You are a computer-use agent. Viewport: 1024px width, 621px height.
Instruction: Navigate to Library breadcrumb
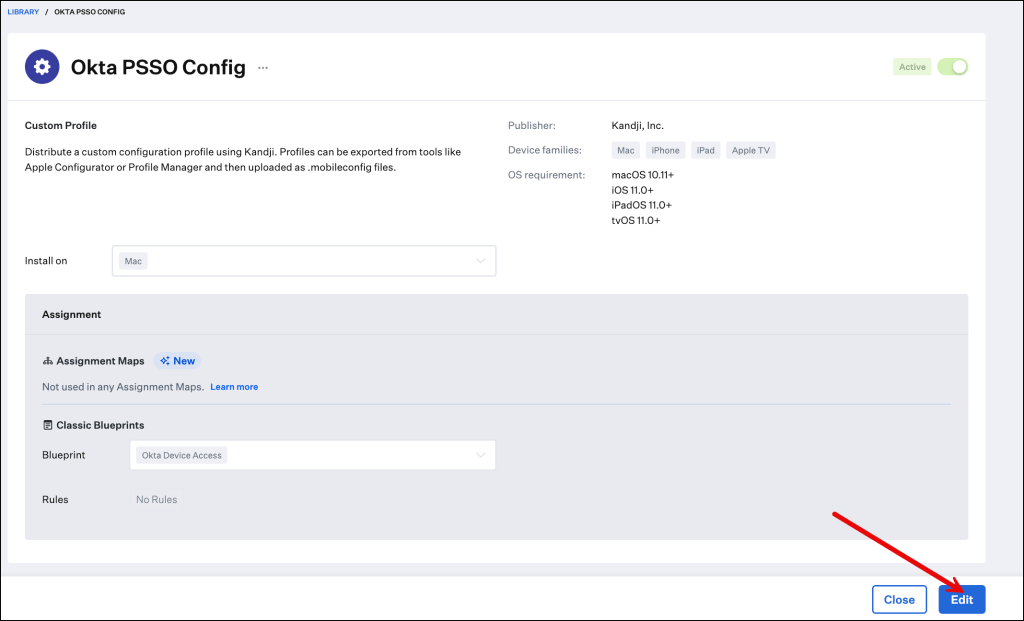tap(23, 12)
